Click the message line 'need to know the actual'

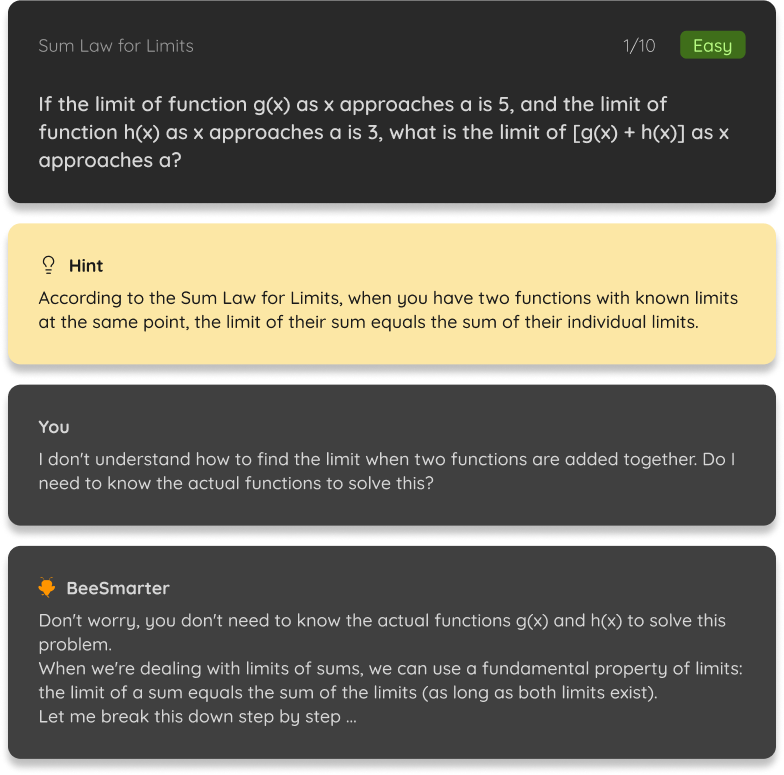(x=236, y=484)
